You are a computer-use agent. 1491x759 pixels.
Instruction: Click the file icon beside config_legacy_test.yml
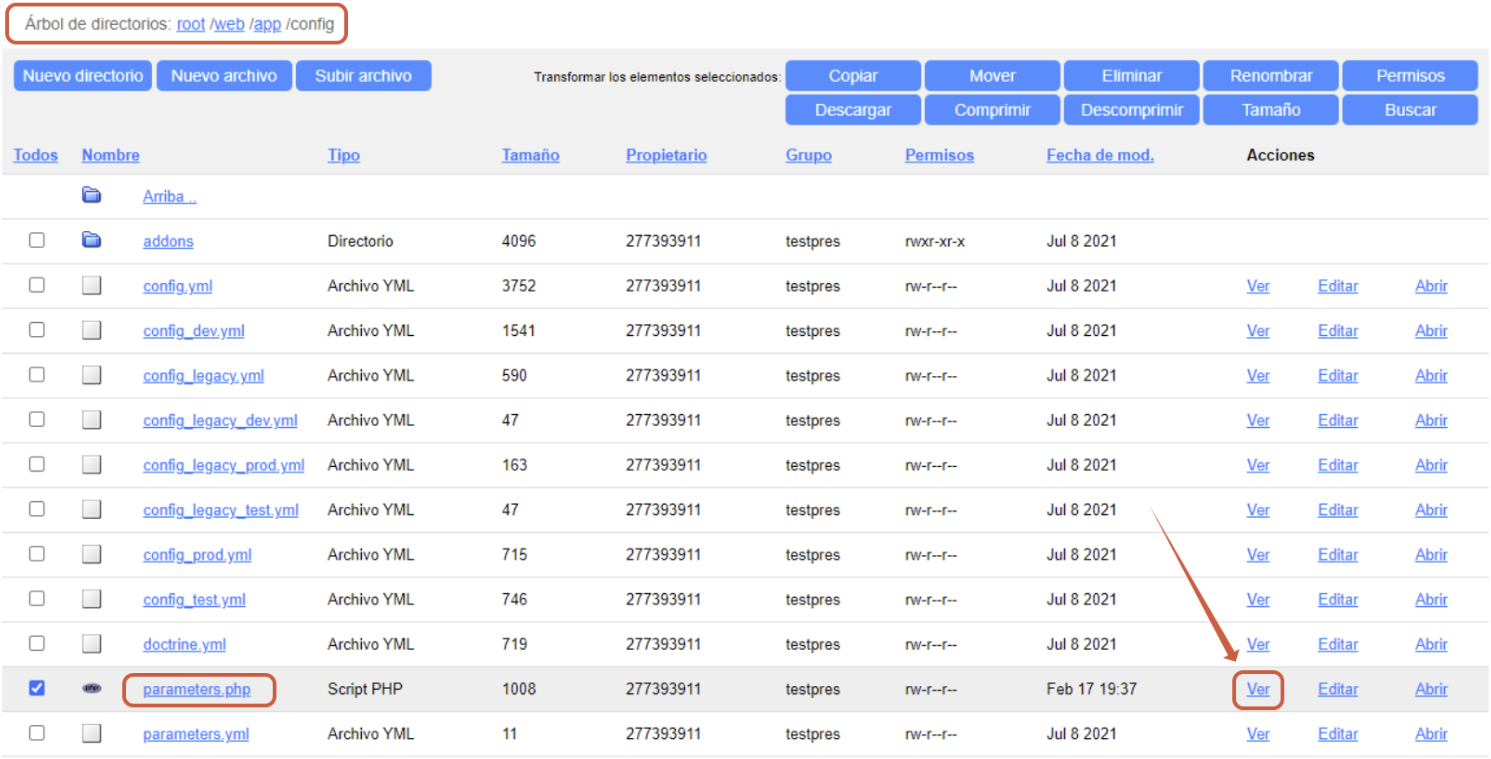pyautogui.click(x=92, y=509)
